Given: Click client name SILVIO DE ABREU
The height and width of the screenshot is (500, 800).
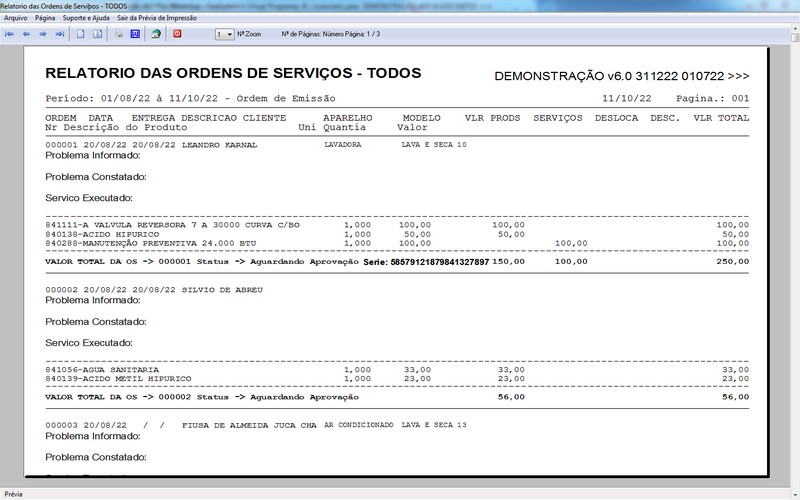Looking at the screenshot, I should pos(222,290).
